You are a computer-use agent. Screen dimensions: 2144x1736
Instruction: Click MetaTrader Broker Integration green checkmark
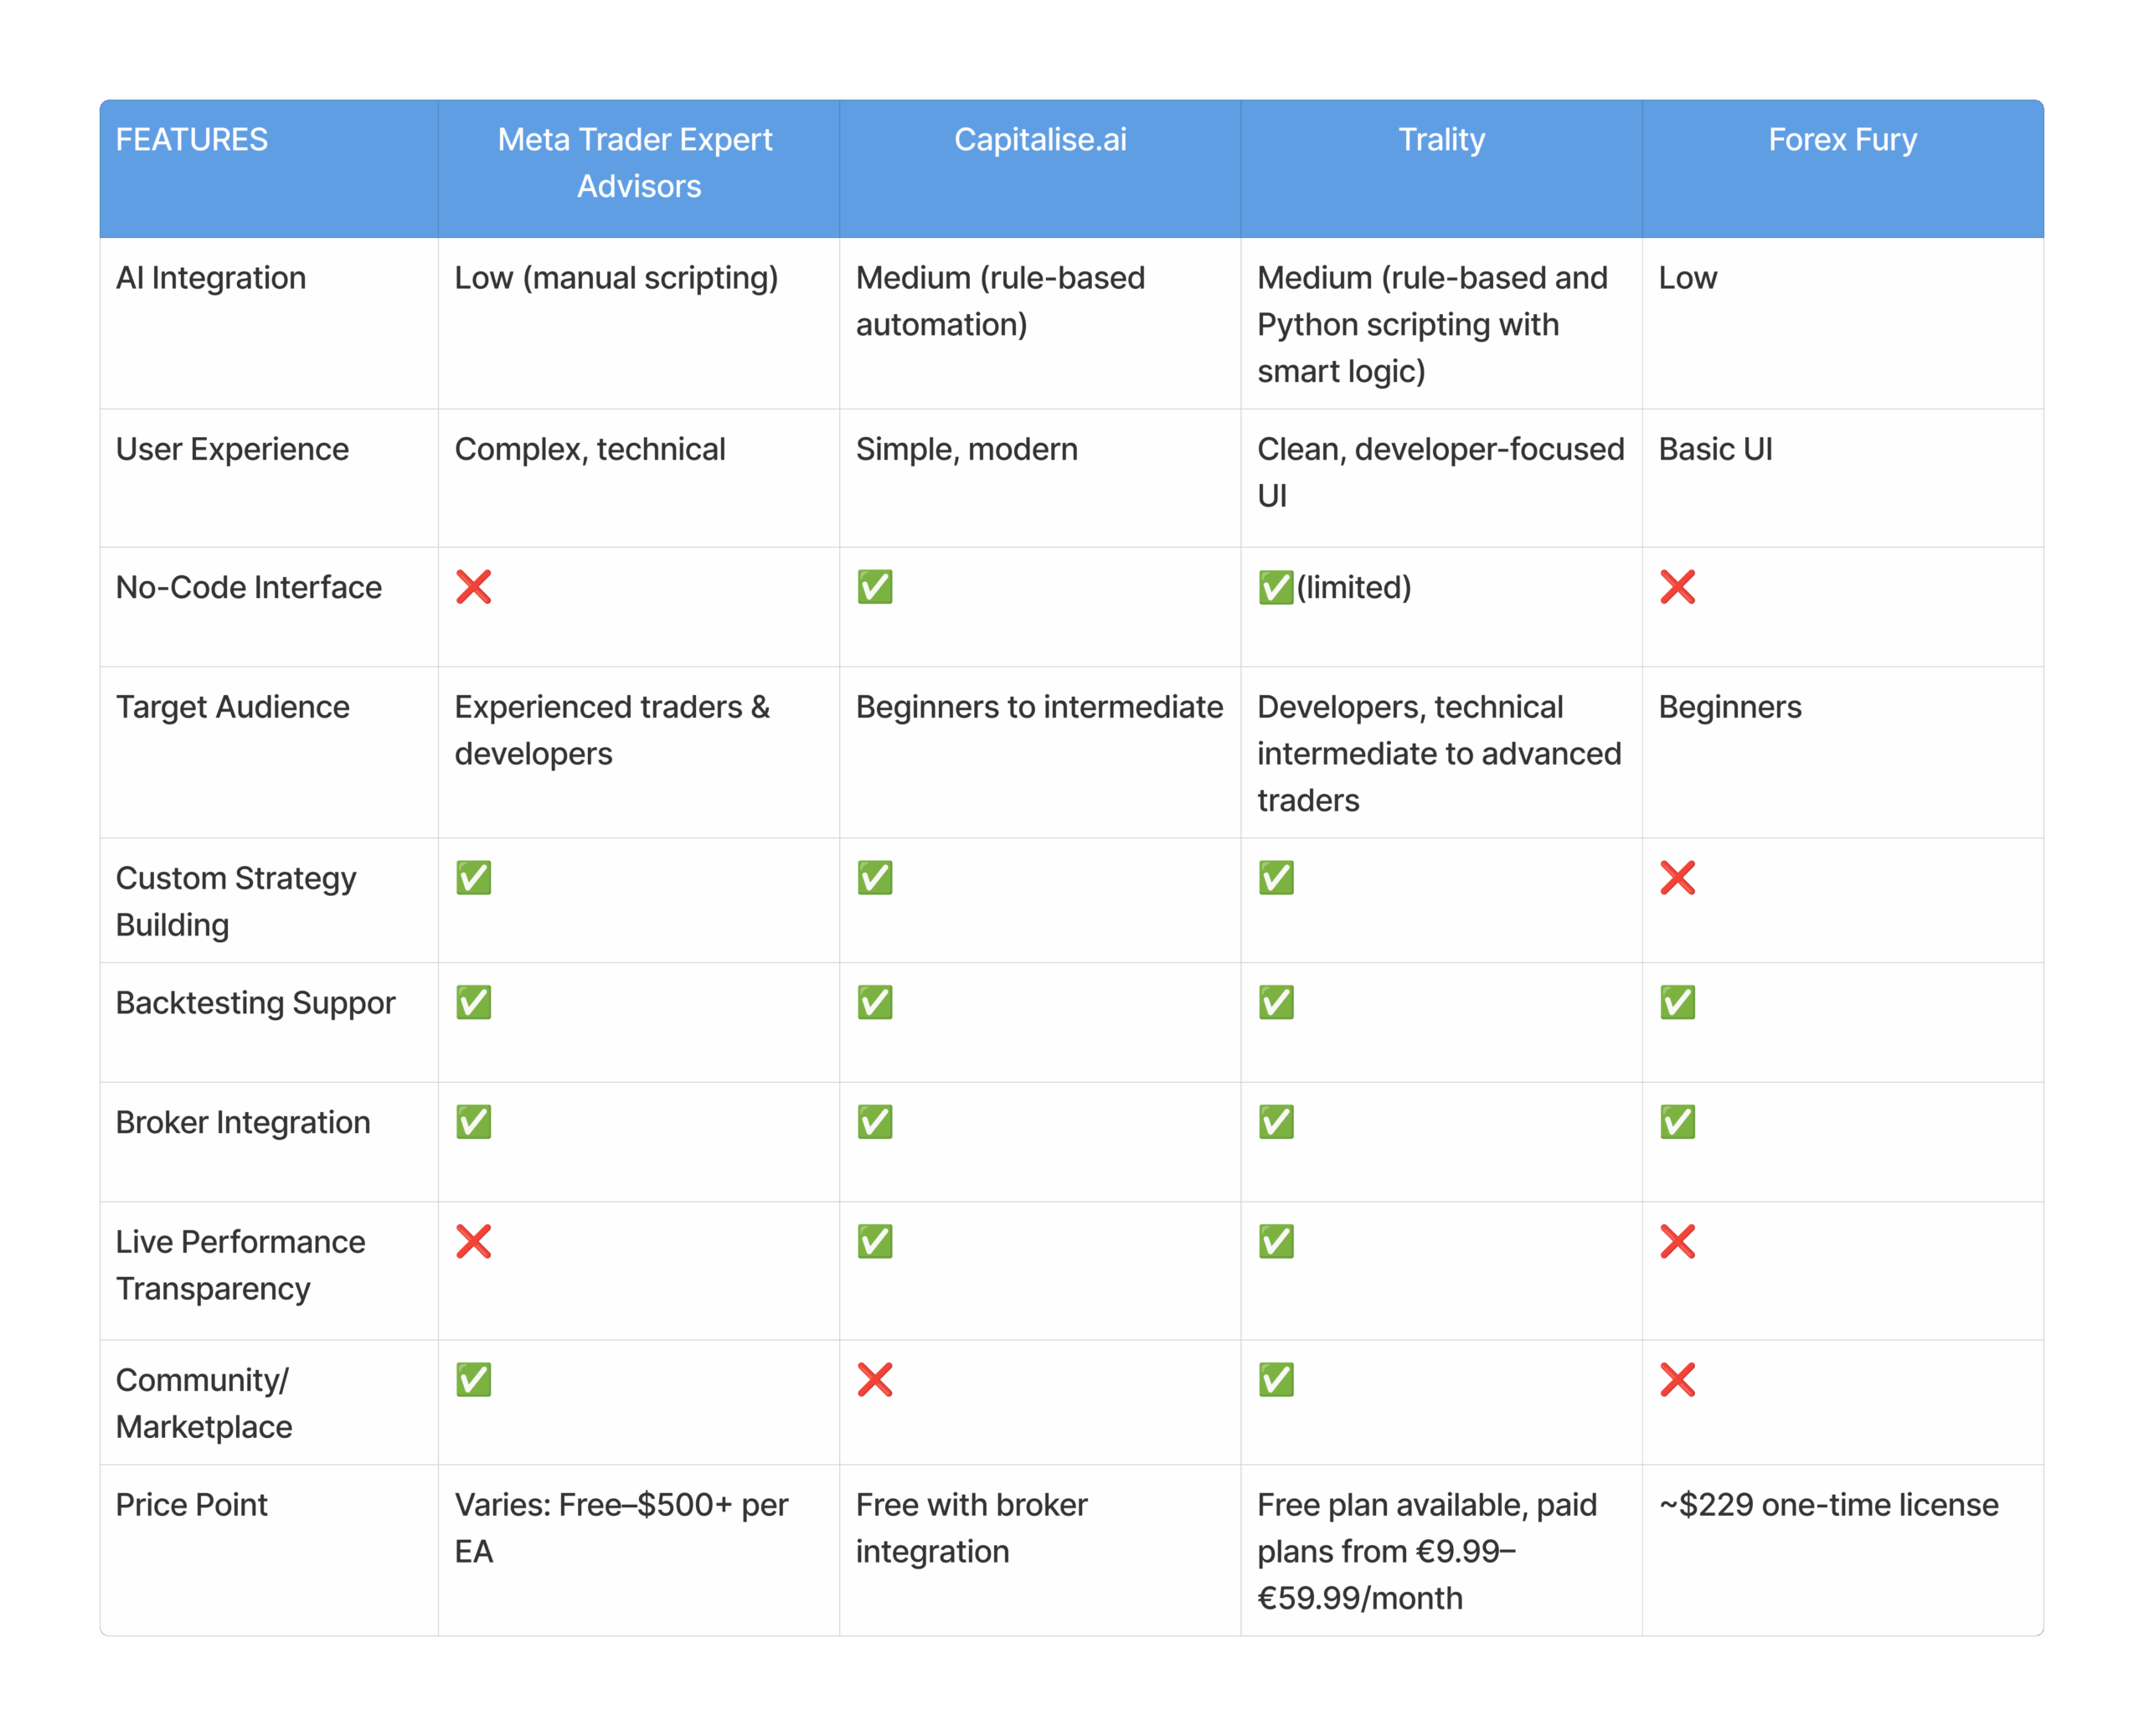click(x=473, y=1122)
